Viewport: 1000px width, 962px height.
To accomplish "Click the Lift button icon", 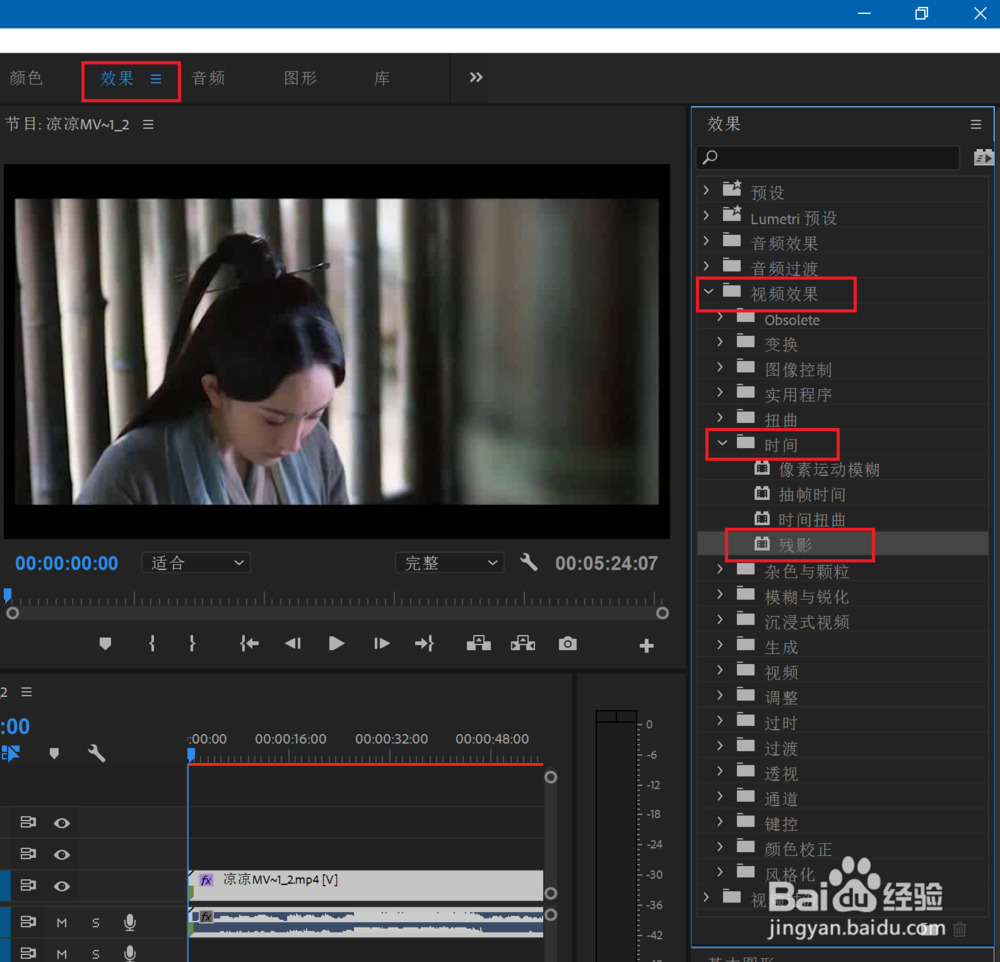I will pyautogui.click(x=478, y=644).
